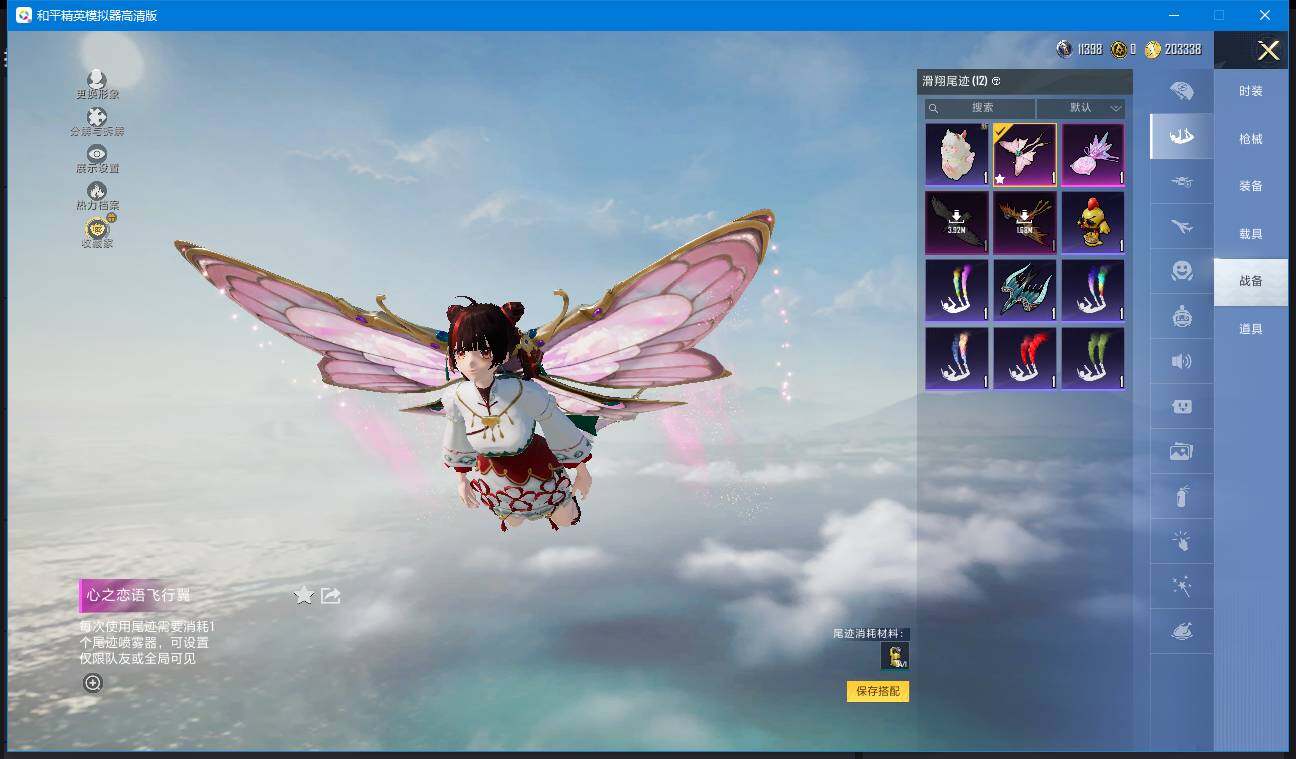Share the 心之恋语飞行翼 item
The width and height of the screenshot is (1296, 759).
point(331,596)
